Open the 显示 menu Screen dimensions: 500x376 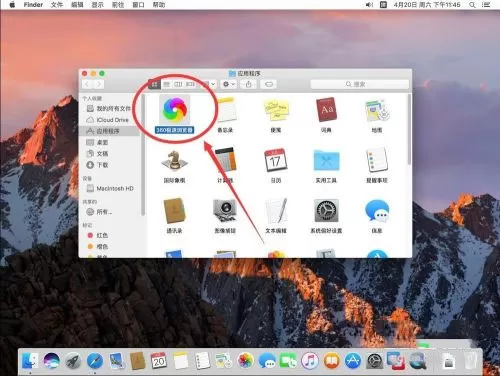coord(98,5)
